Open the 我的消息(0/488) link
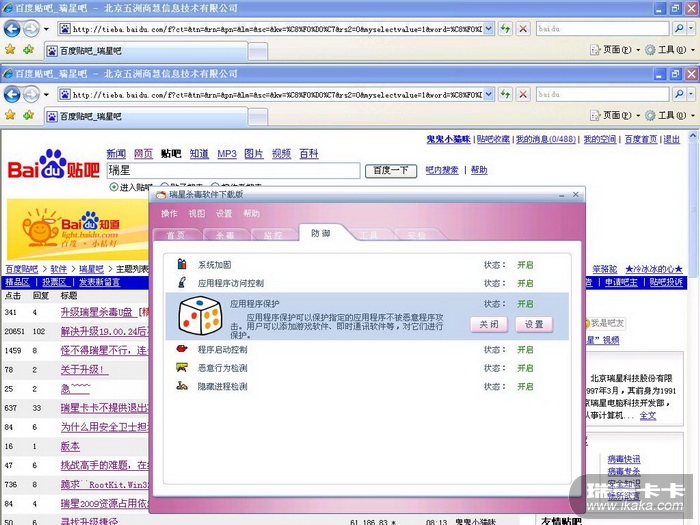Image resolution: width=700 pixels, height=525 pixels. click(546, 139)
